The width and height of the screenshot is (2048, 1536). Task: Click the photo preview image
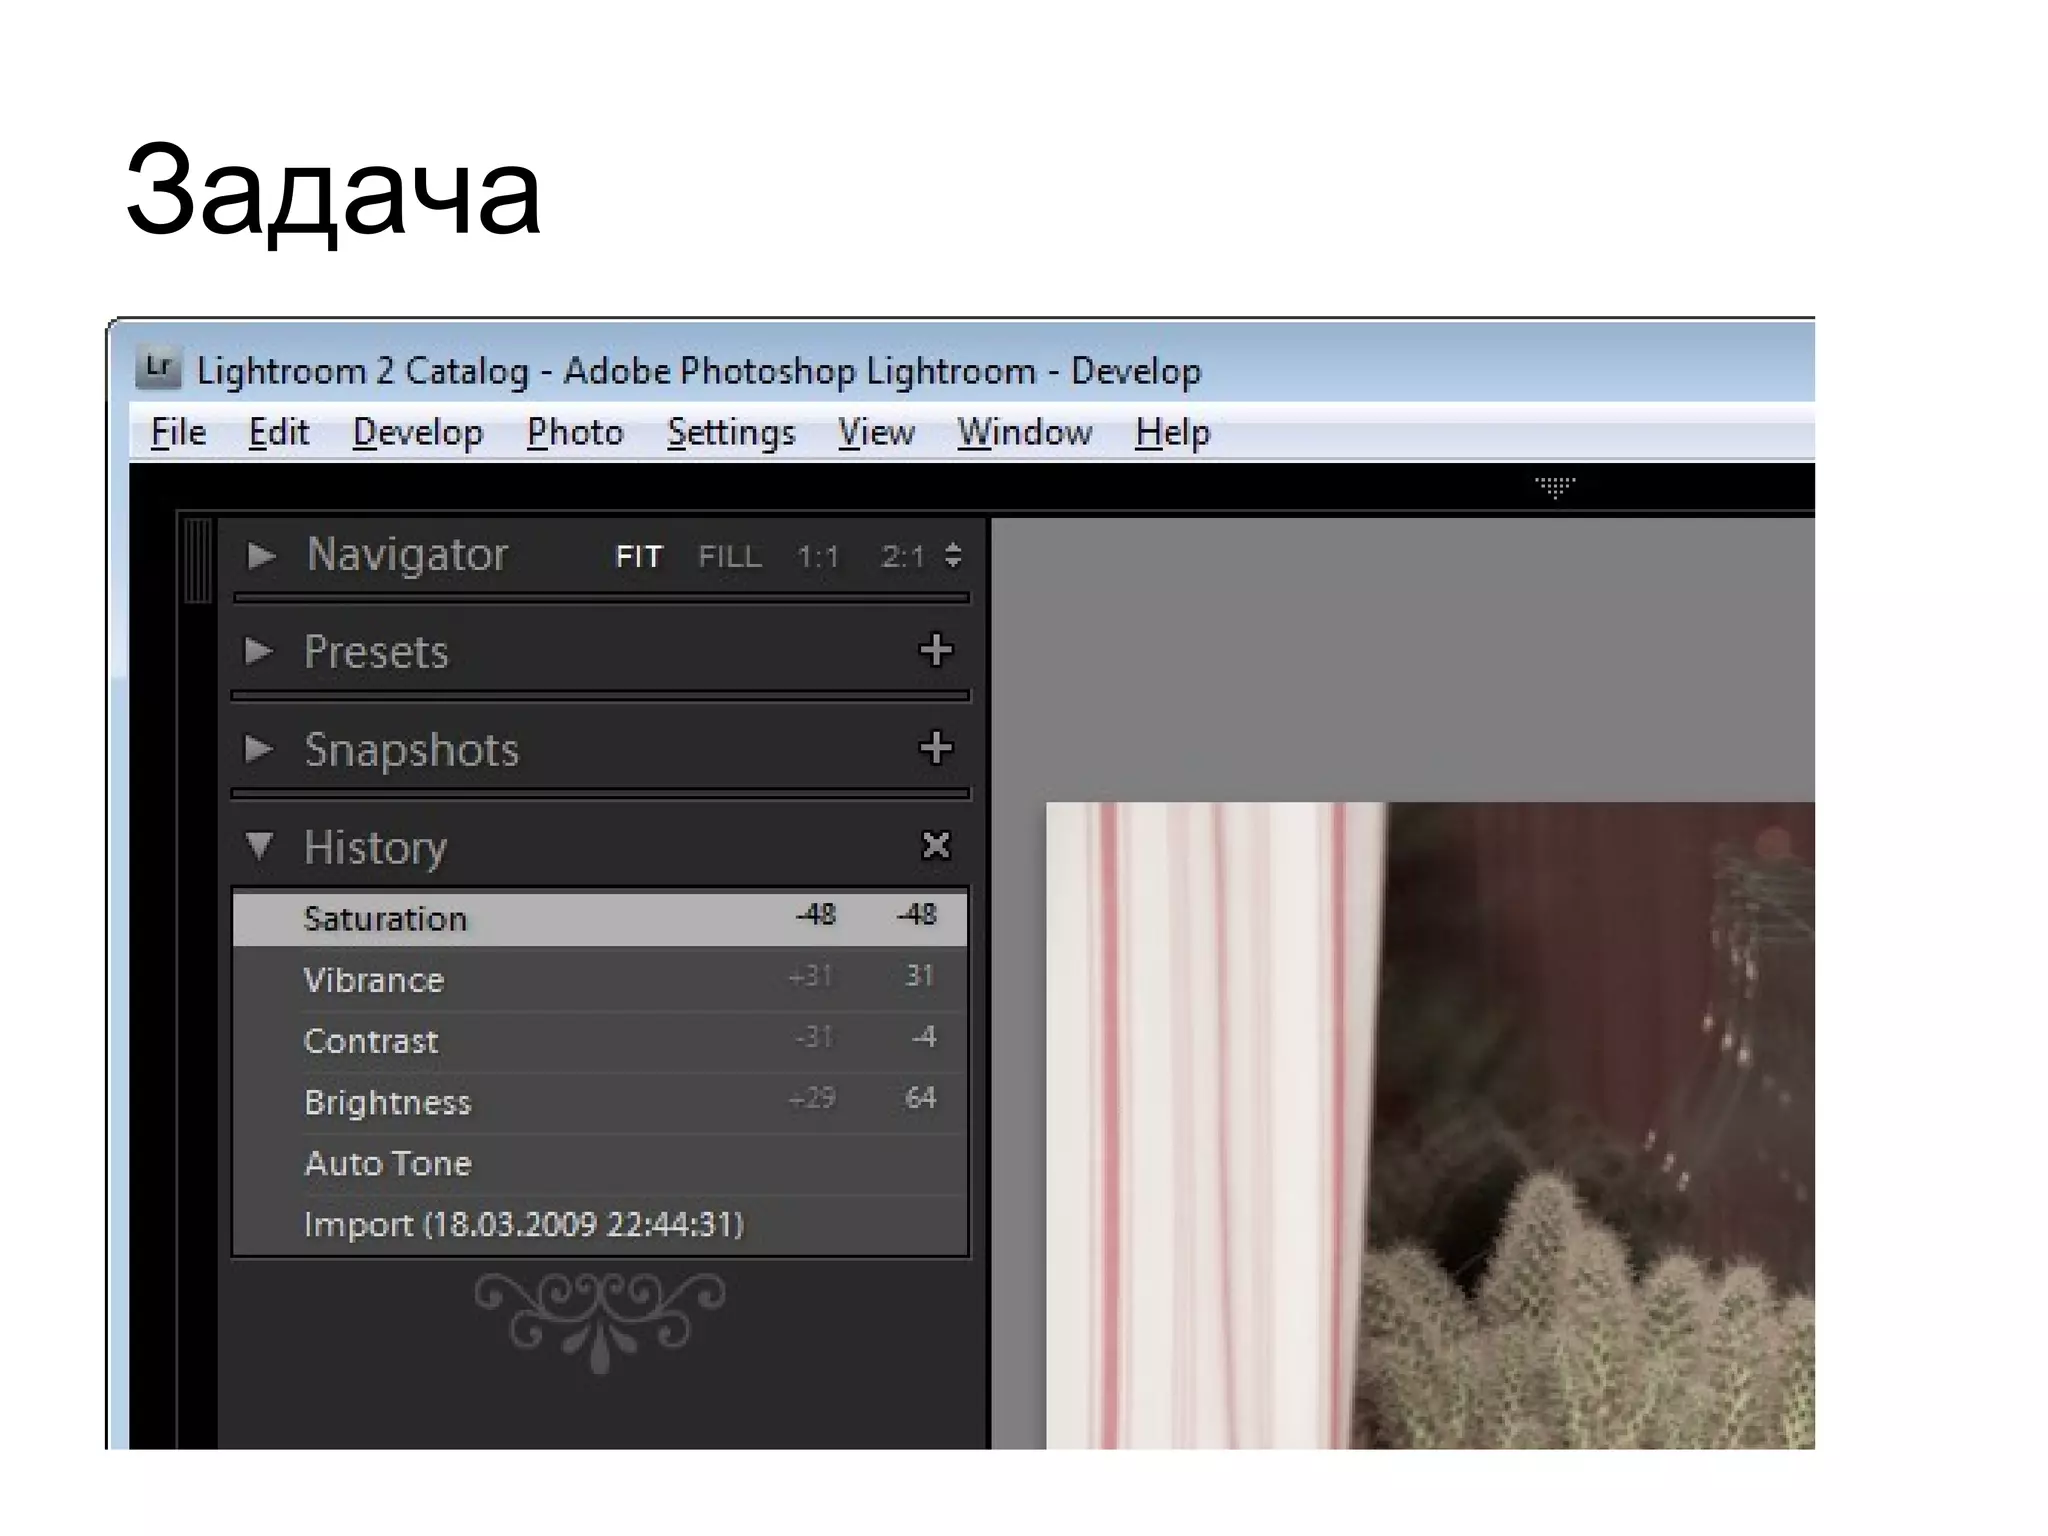[x=1430, y=1125]
